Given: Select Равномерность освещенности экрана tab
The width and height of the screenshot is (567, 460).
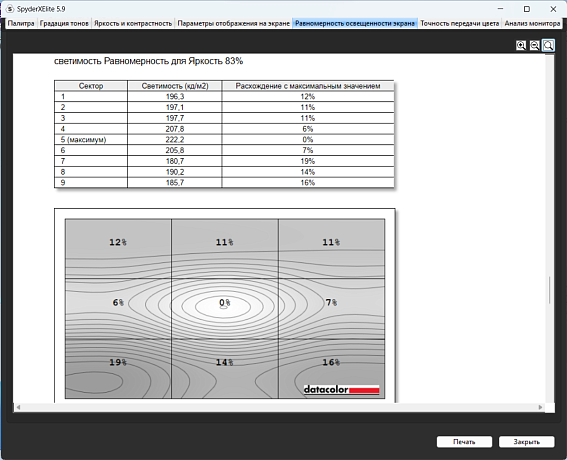Looking at the screenshot, I should pos(355,24).
